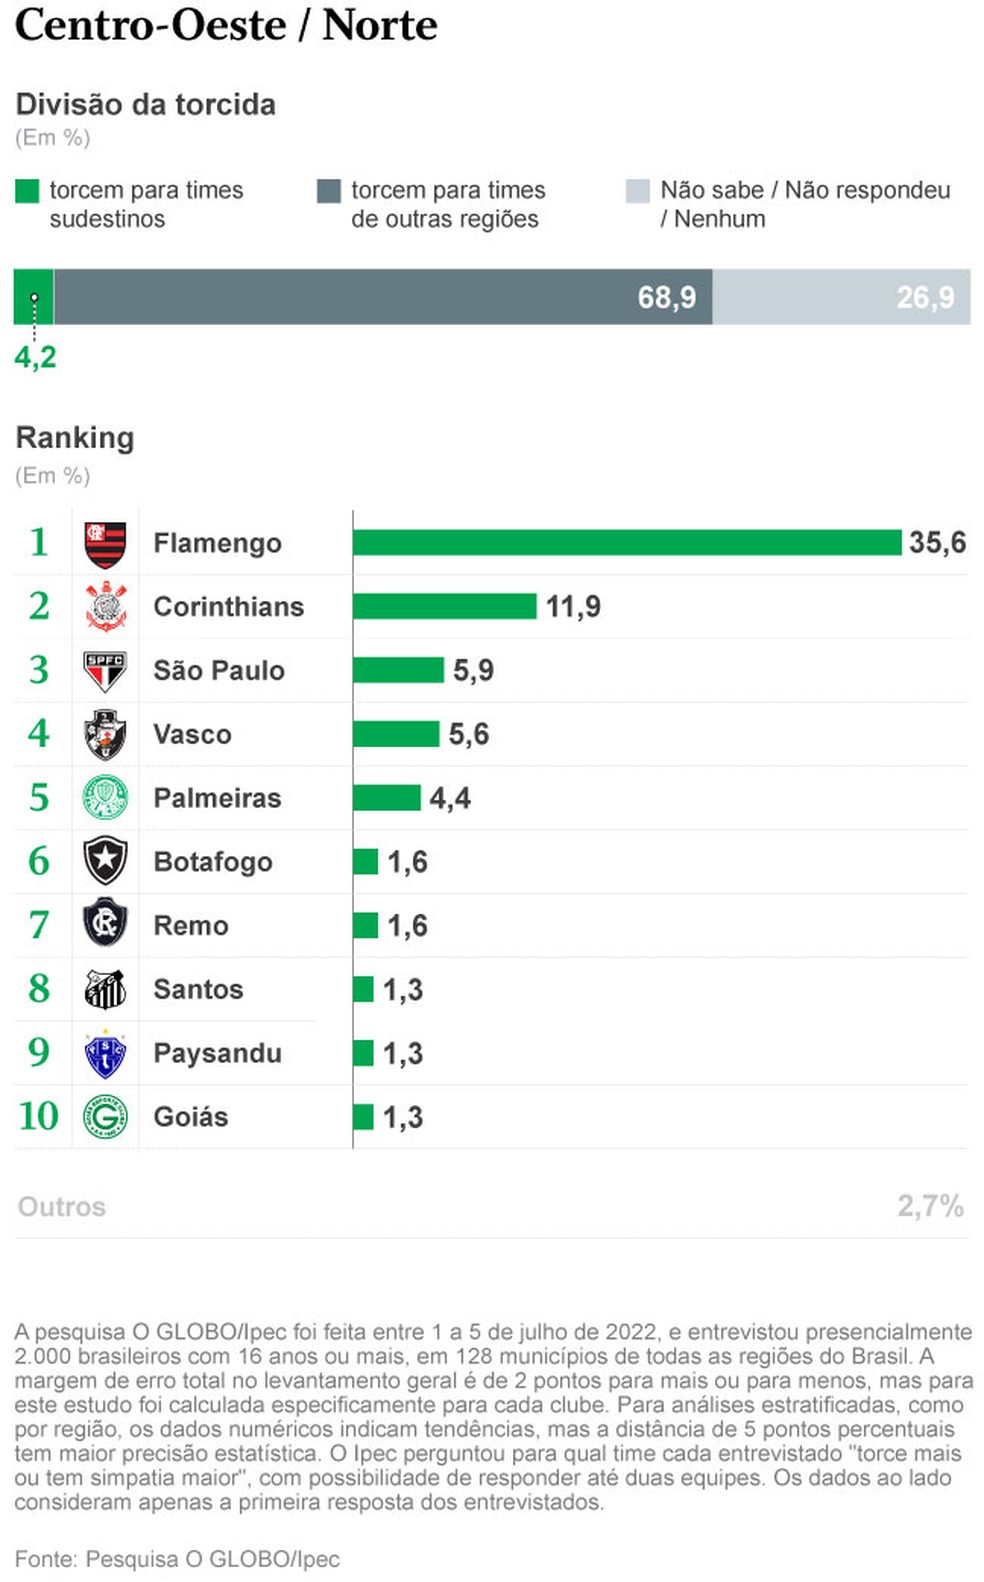Click the 26,9 light gray bar segment

point(840,297)
